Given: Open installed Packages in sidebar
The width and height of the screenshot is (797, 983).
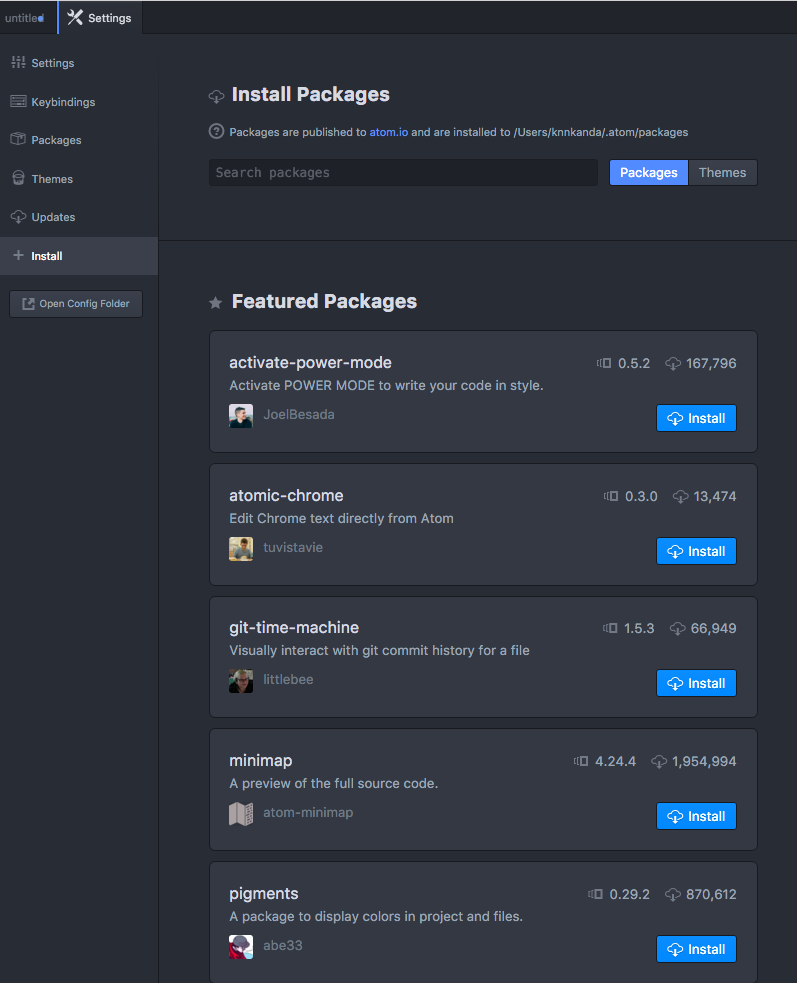Looking at the screenshot, I should tap(55, 140).
